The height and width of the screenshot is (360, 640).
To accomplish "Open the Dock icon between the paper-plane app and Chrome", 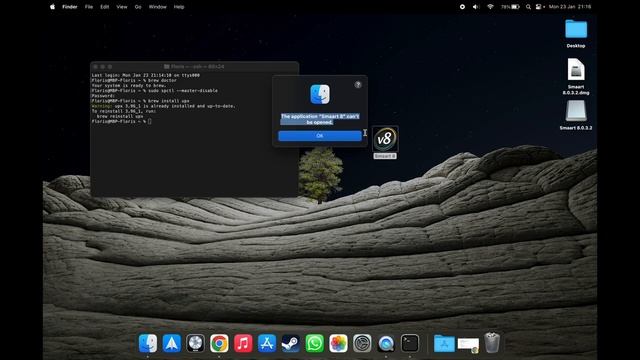I will point(196,343).
